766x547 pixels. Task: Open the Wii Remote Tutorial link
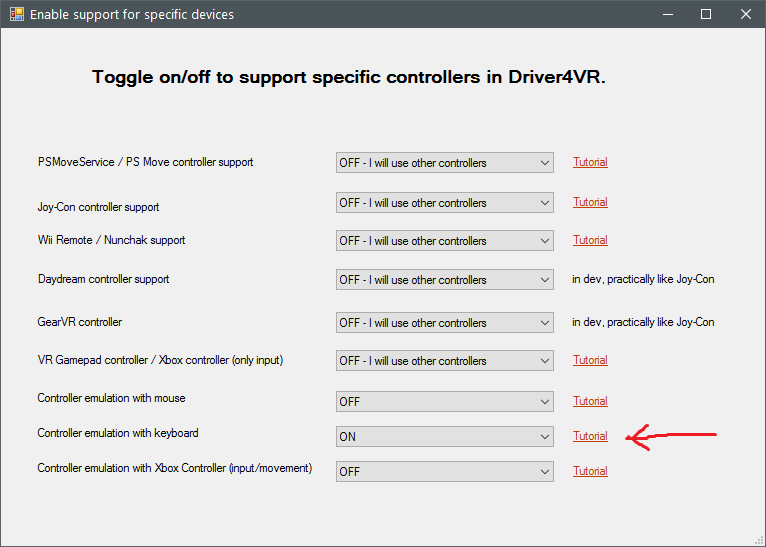point(590,240)
